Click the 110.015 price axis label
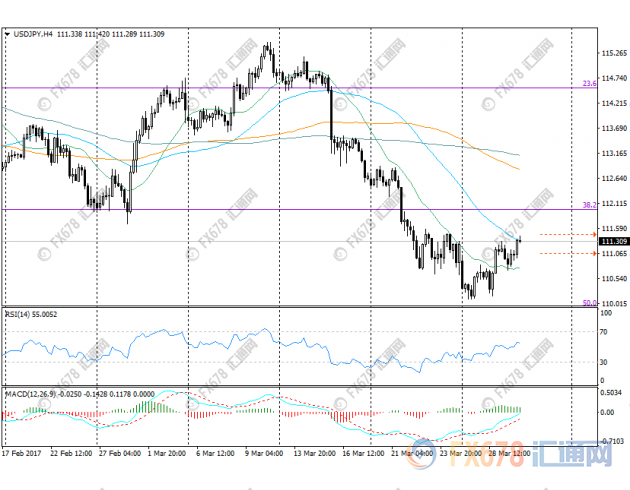The image size is (630, 490). tap(613, 303)
